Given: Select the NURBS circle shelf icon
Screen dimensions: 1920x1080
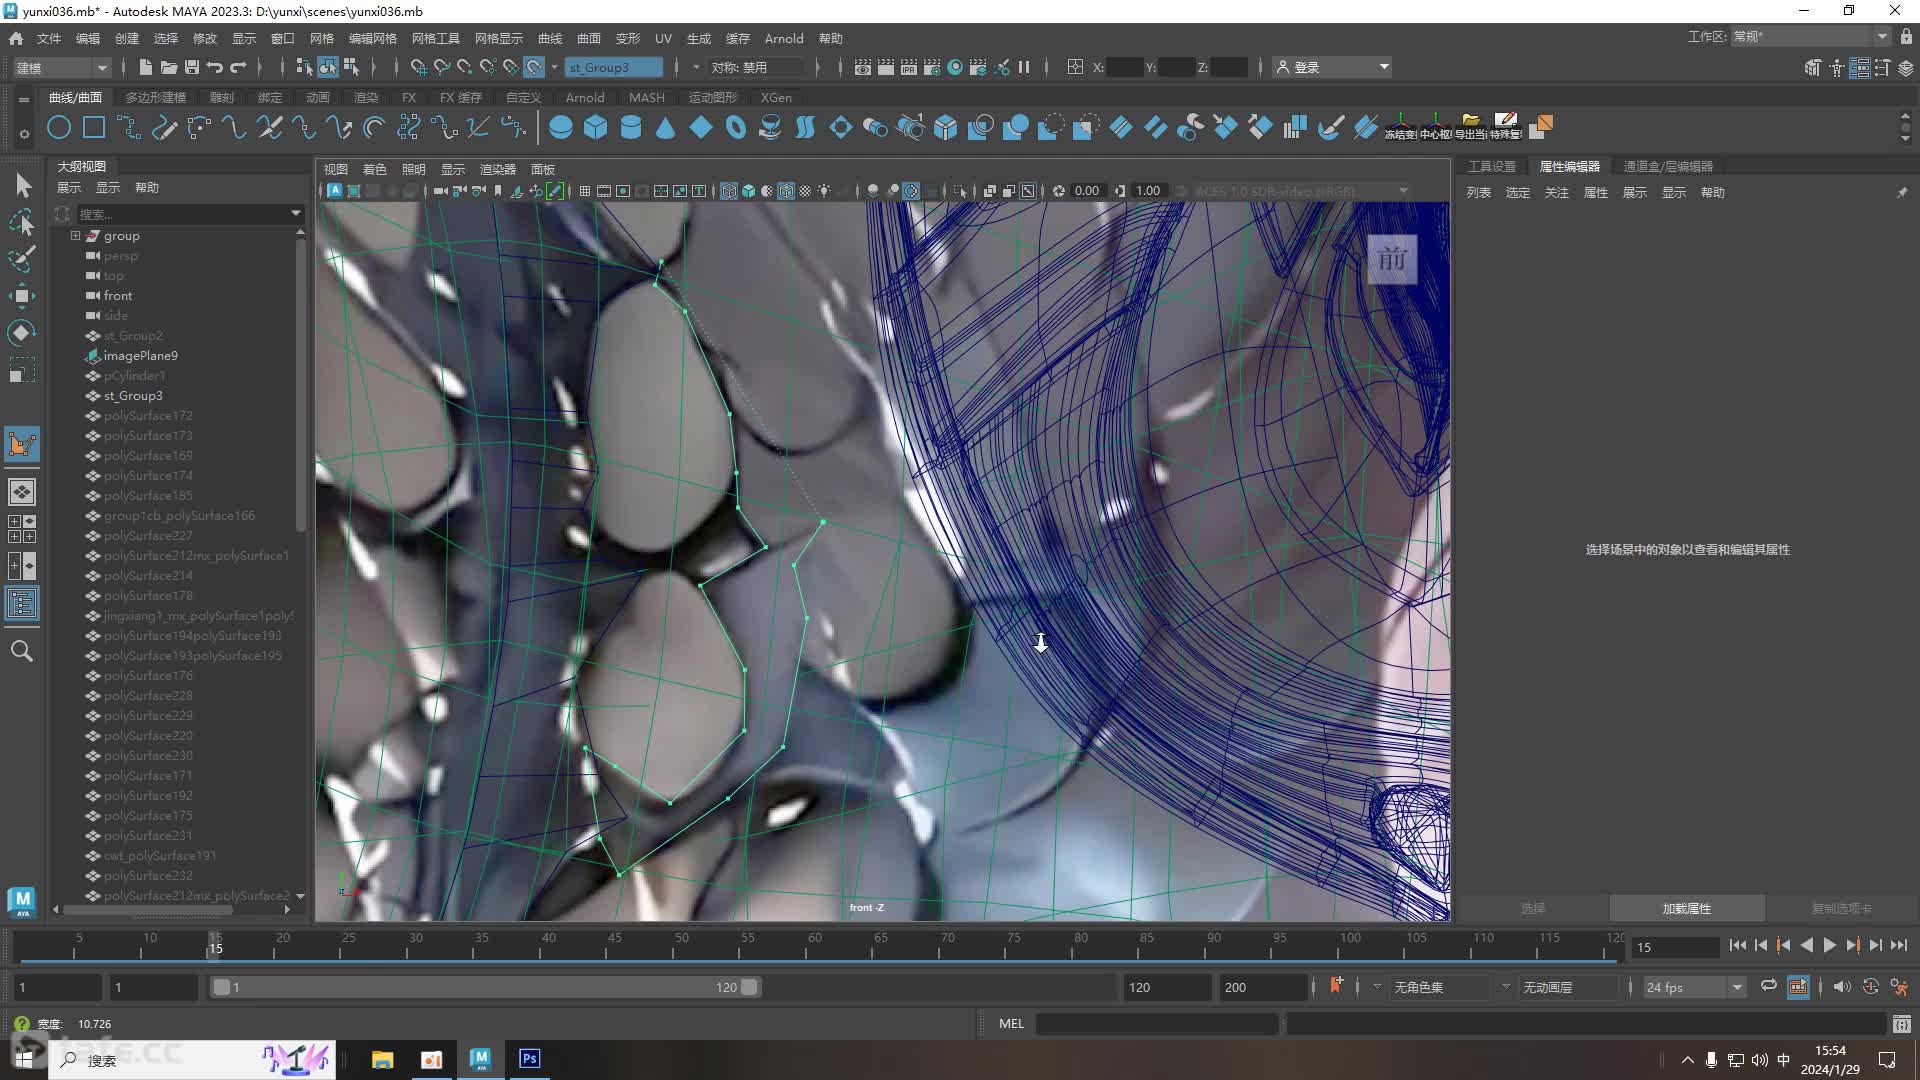Looking at the screenshot, I should point(59,127).
